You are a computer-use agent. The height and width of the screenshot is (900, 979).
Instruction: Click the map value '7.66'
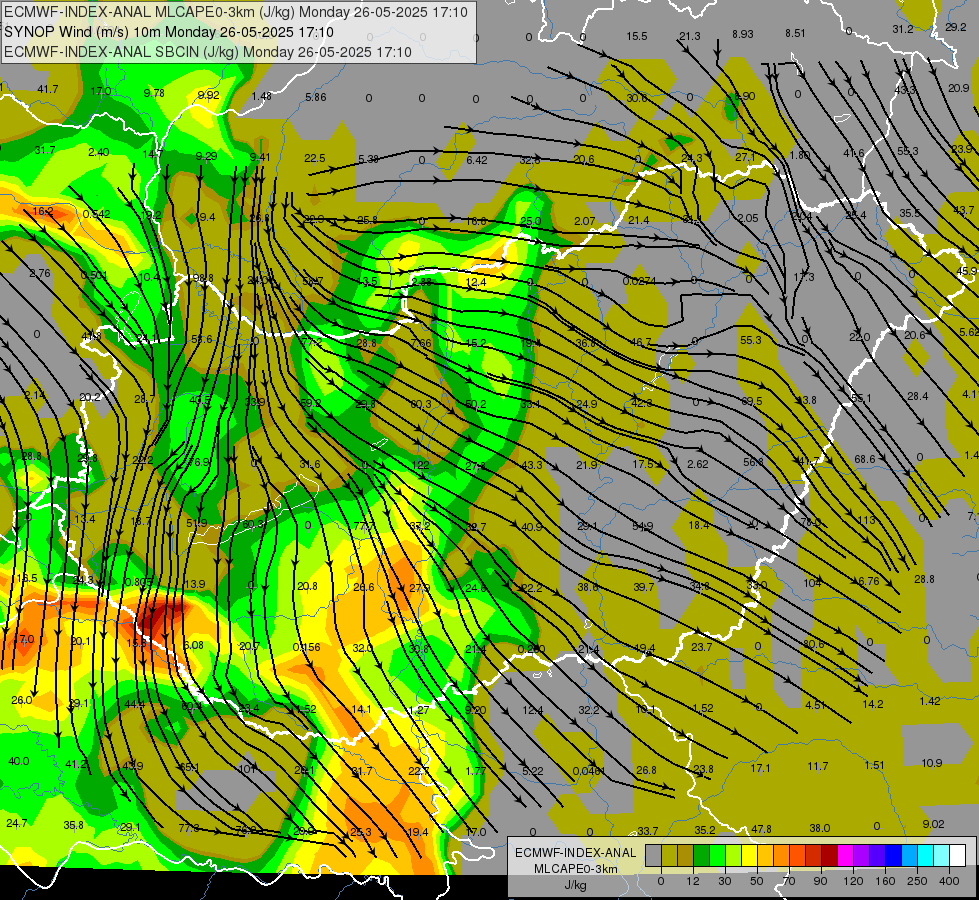point(421,344)
